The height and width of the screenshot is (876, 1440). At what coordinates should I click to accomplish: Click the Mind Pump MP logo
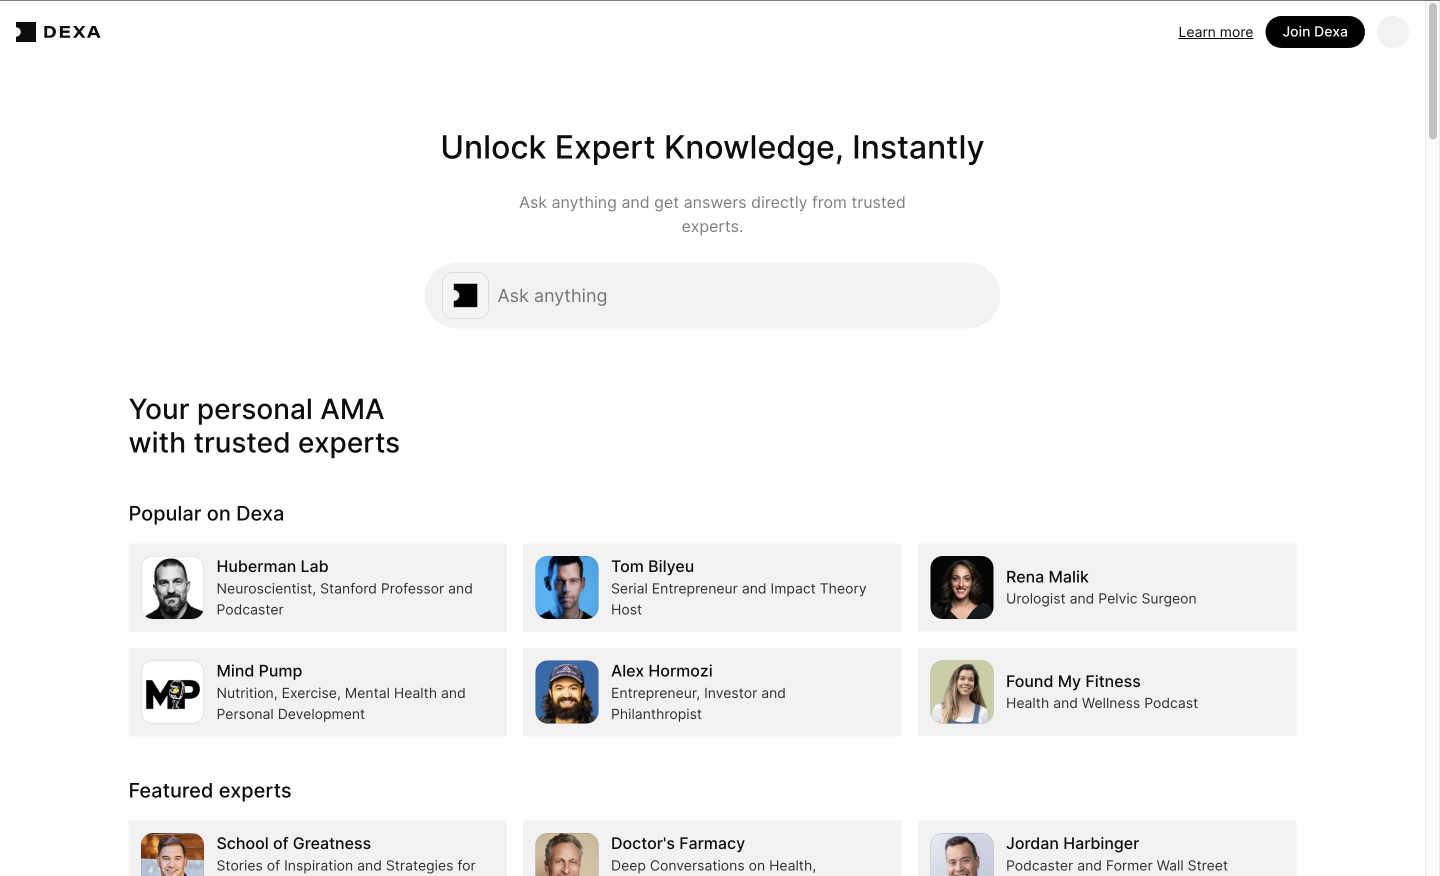click(x=173, y=692)
